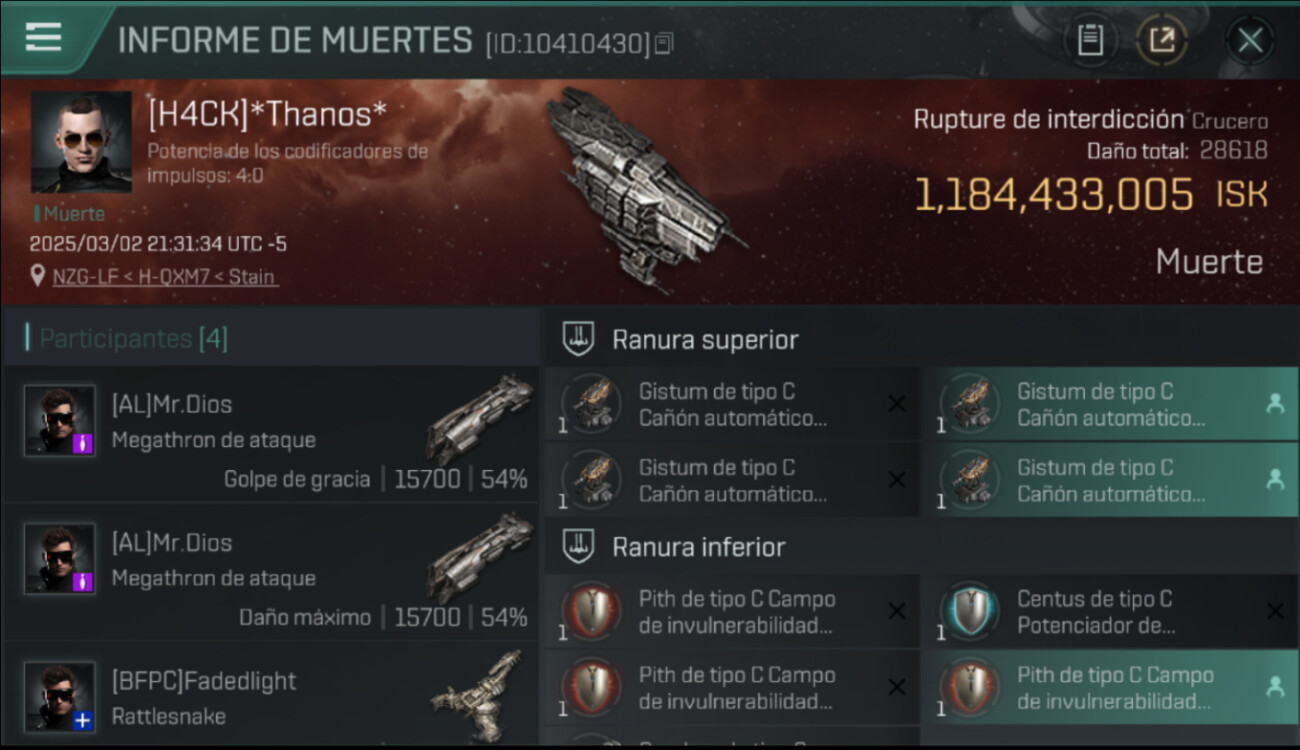
Task: Collapse the Ranura inferior section
Action: 921,547
